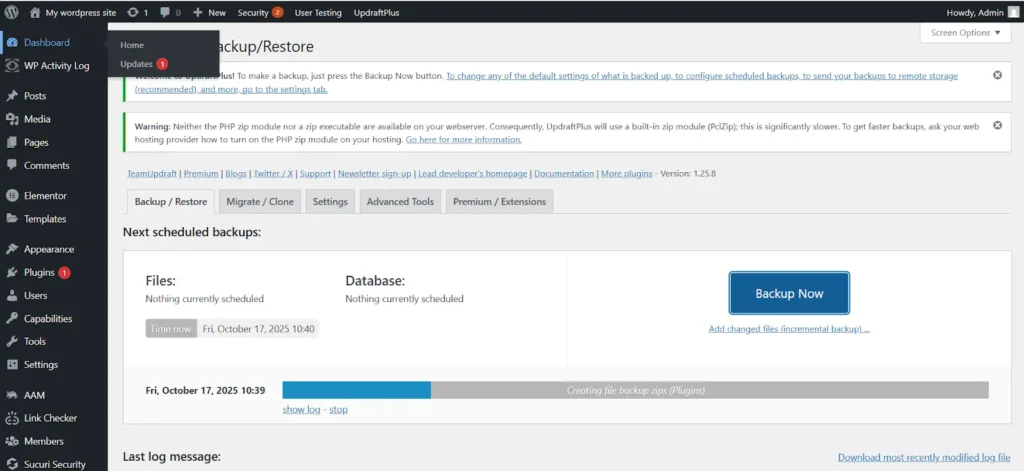Click the Members icon in sidebar

tap(12, 441)
